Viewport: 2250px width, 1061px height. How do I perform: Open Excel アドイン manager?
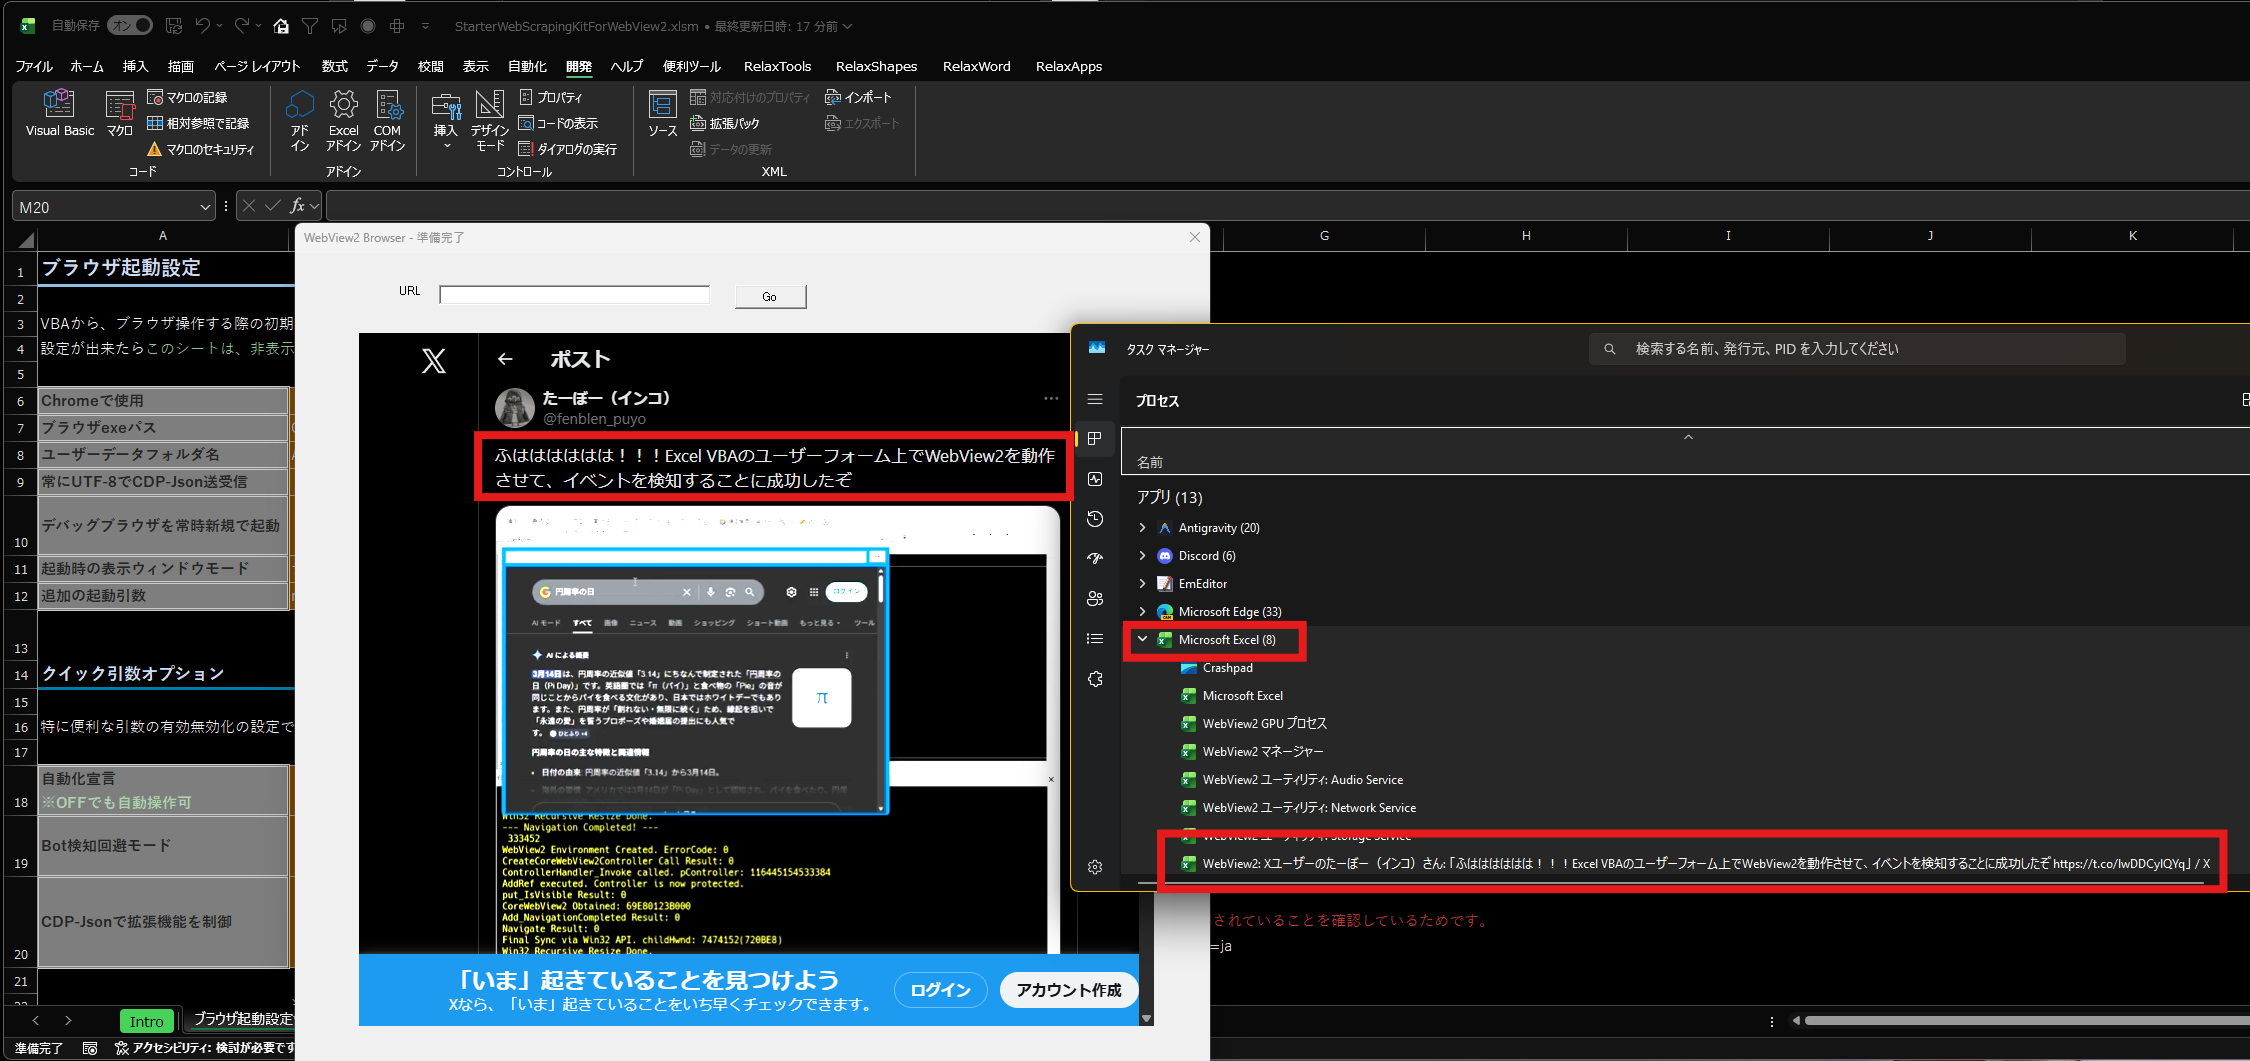(343, 120)
